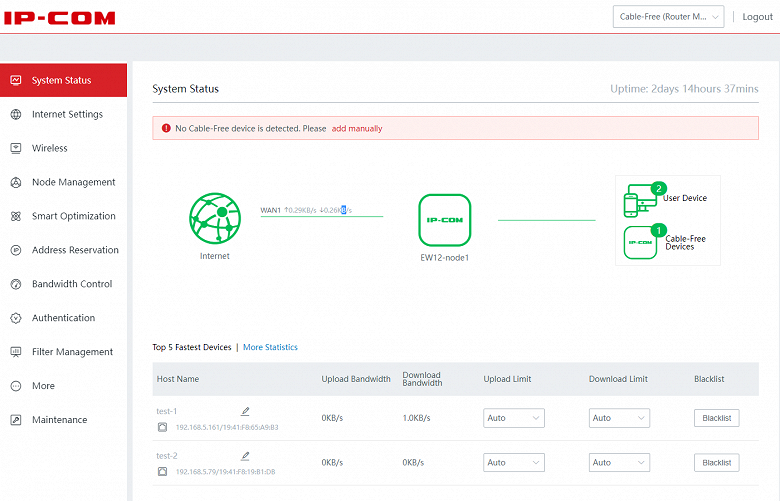Open the Internet Settings menu
780x501 pixels.
coord(67,114)
